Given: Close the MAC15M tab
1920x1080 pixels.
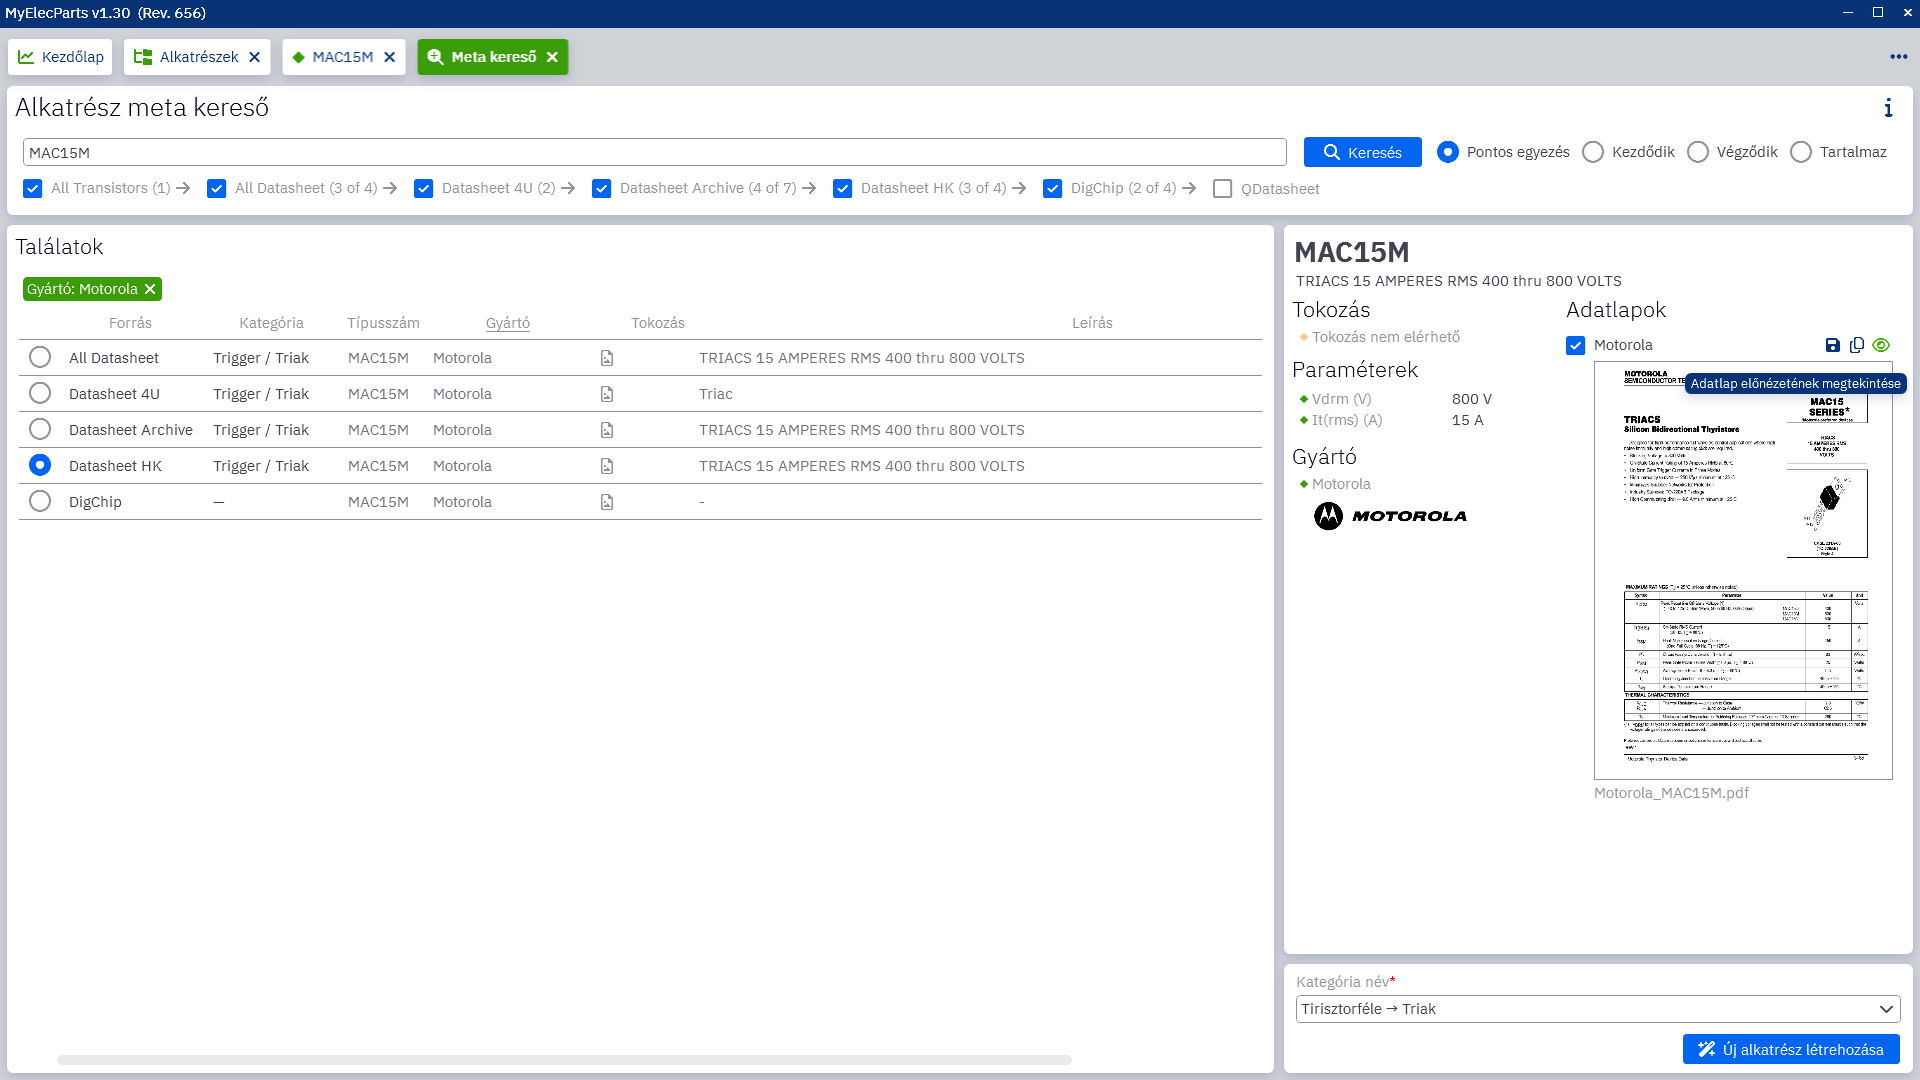Looking at the screenshot, I should (x=390, y=57).
